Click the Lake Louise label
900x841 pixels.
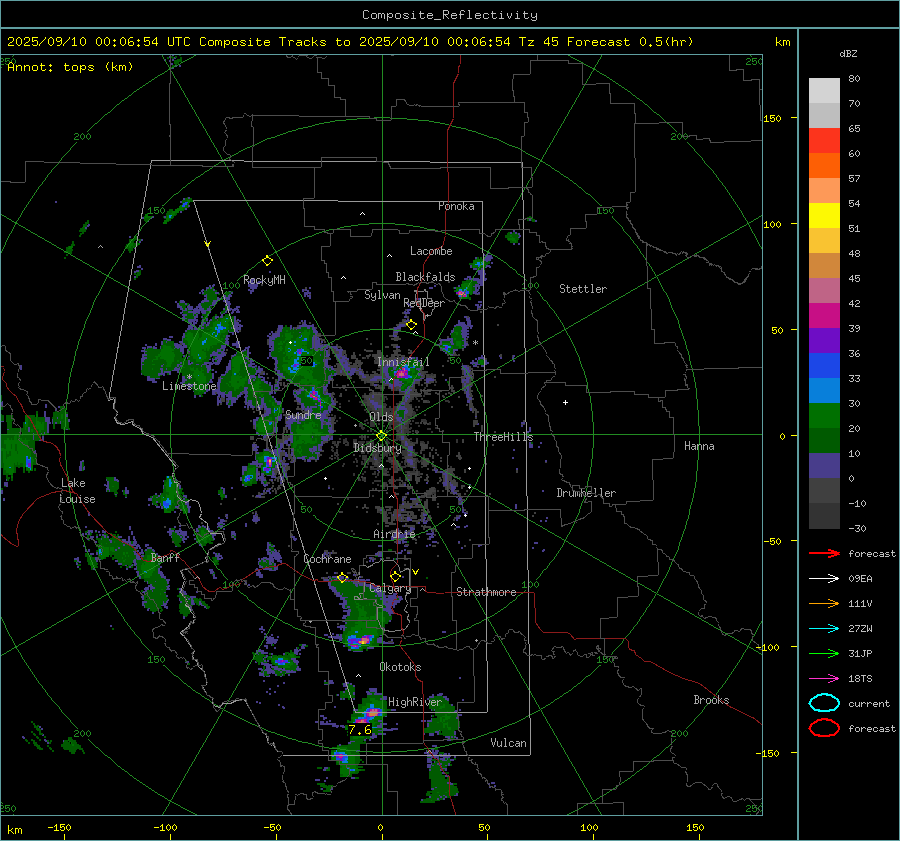point(77,491)
